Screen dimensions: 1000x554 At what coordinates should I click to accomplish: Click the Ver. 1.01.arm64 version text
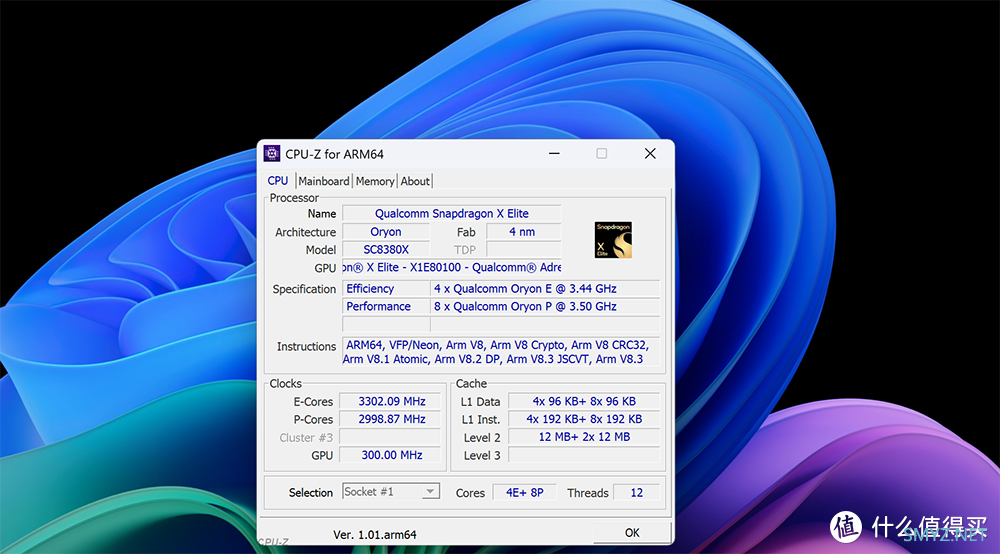(x=375, y=535)
